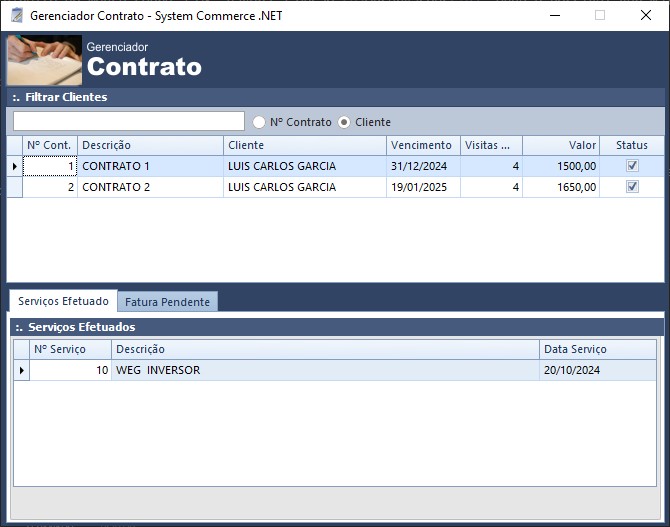The width and height of the screenshot is (670, 527).
Task: Click the visits cell of CONTRATO 2
Action: (491, 187)
